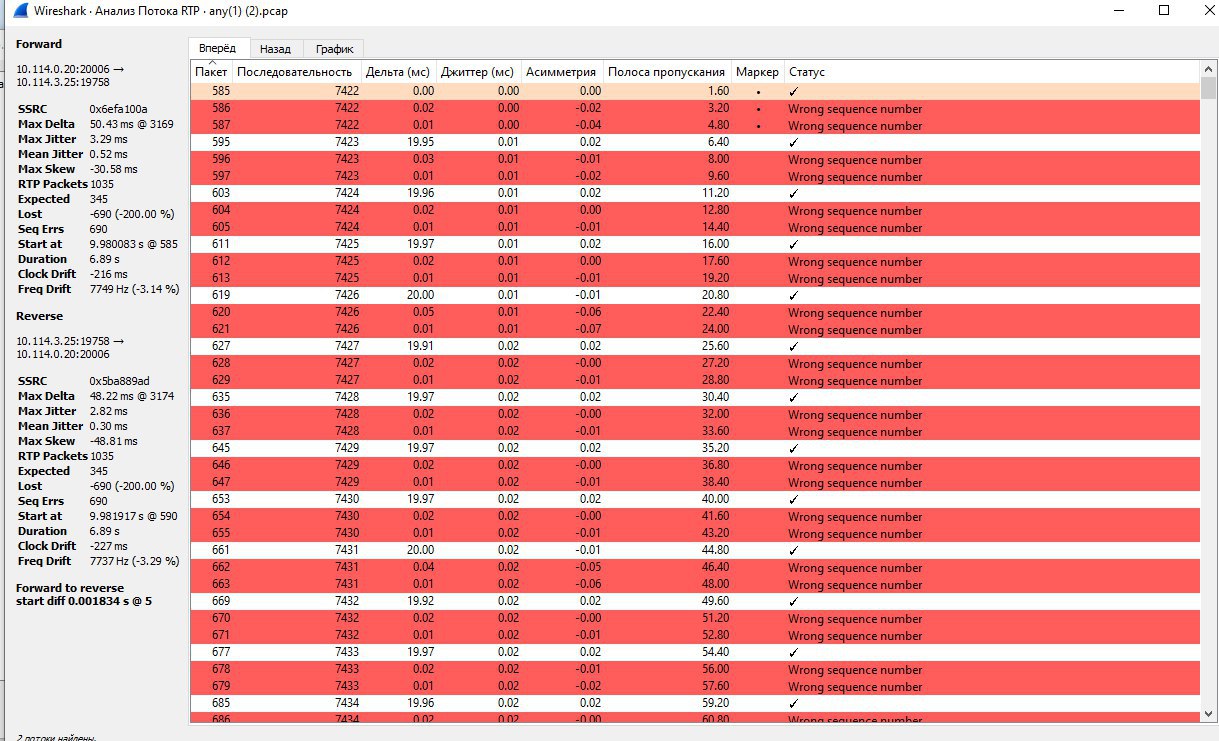1219x741 pixels.
Task: Select packet row 635
Action: [x=695, y=397]
